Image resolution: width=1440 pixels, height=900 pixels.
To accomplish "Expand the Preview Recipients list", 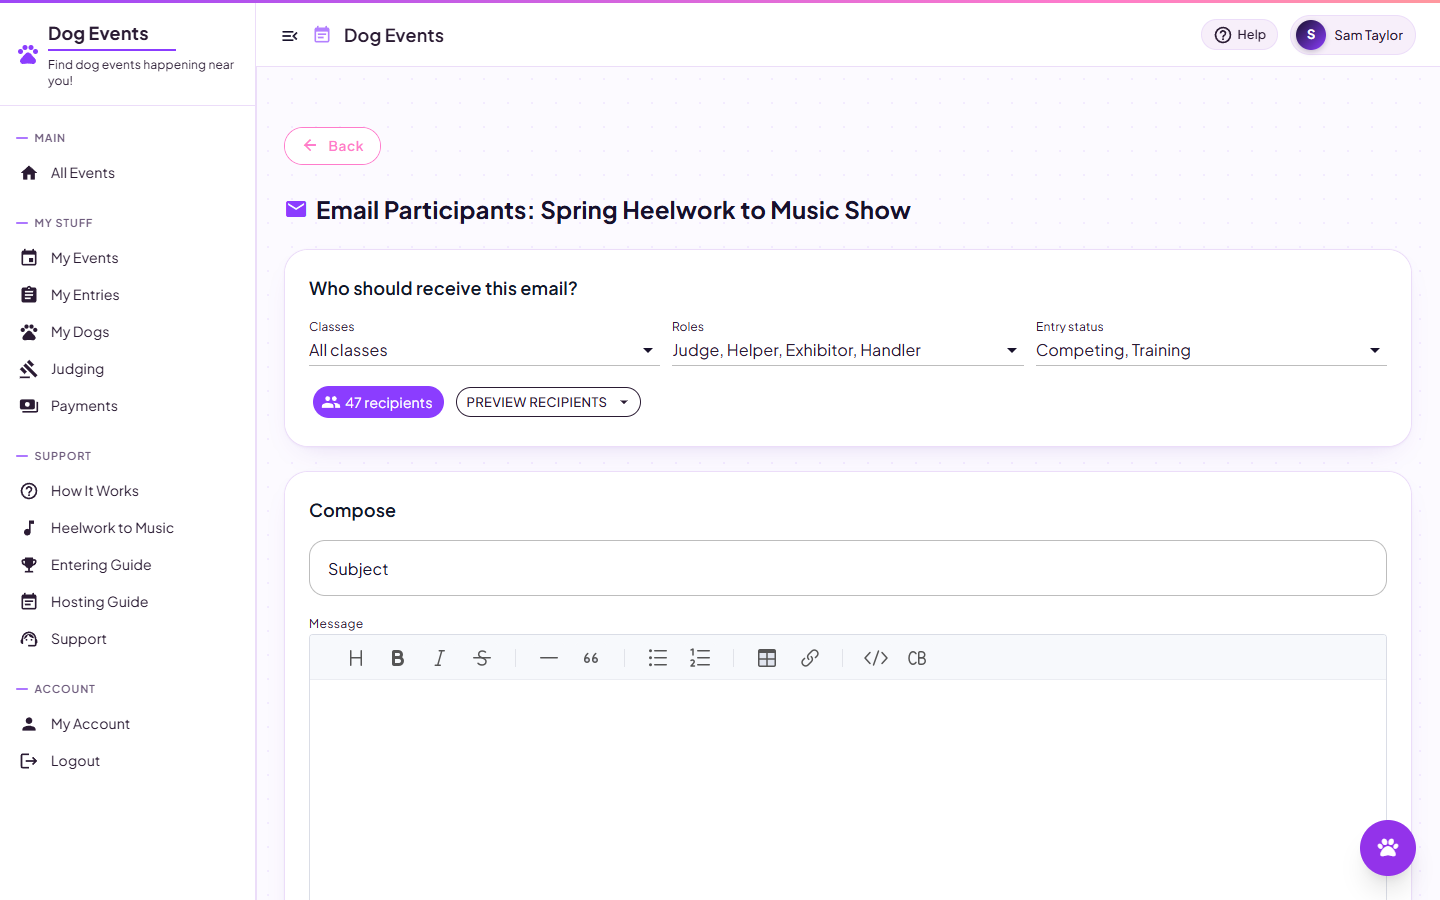I will point(548,402).
